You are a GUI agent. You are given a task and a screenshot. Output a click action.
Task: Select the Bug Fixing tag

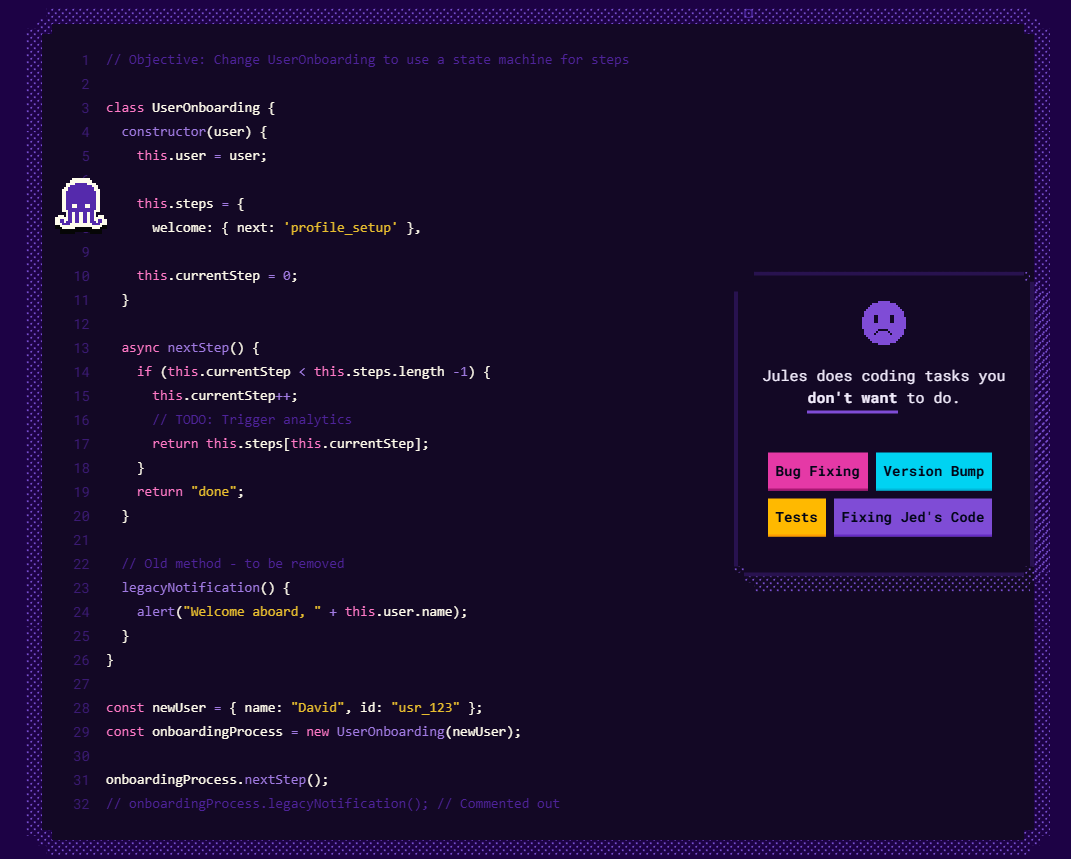click(818, 471)
